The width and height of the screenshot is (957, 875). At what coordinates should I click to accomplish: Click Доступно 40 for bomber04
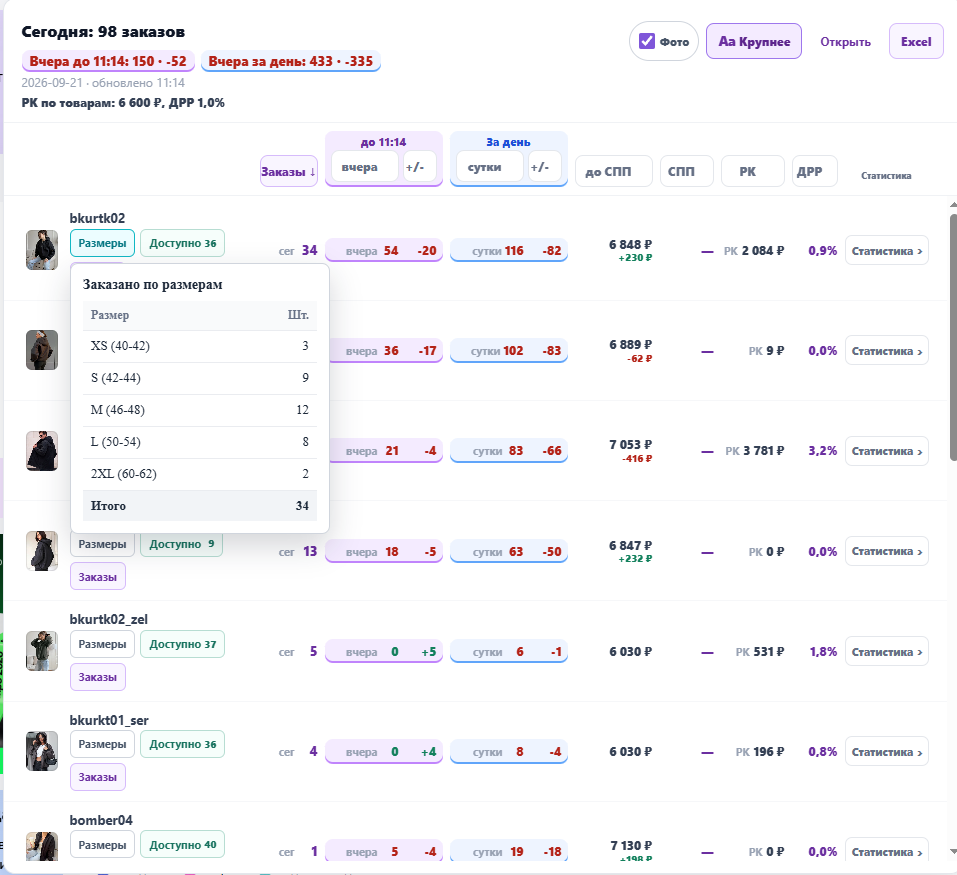pos(182,845)
